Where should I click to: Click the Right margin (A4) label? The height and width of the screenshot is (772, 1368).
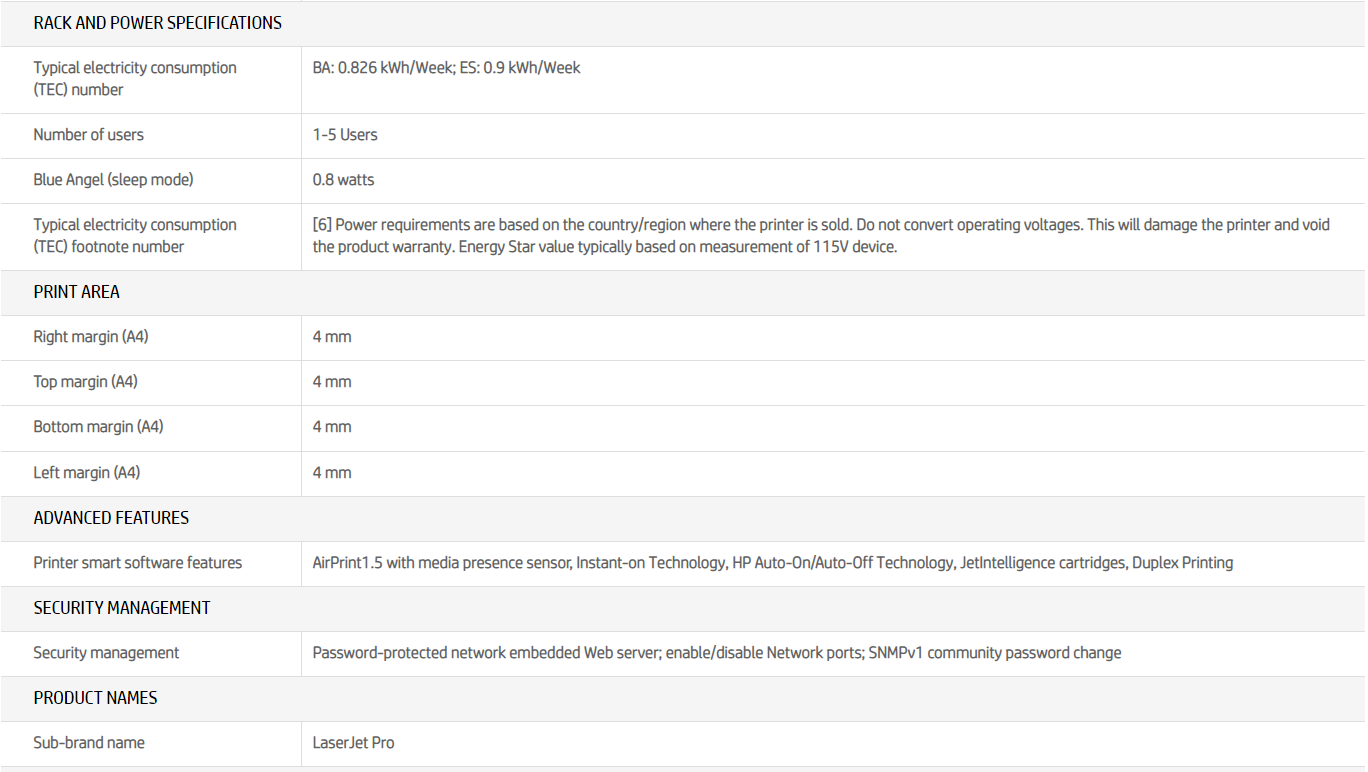90,337
